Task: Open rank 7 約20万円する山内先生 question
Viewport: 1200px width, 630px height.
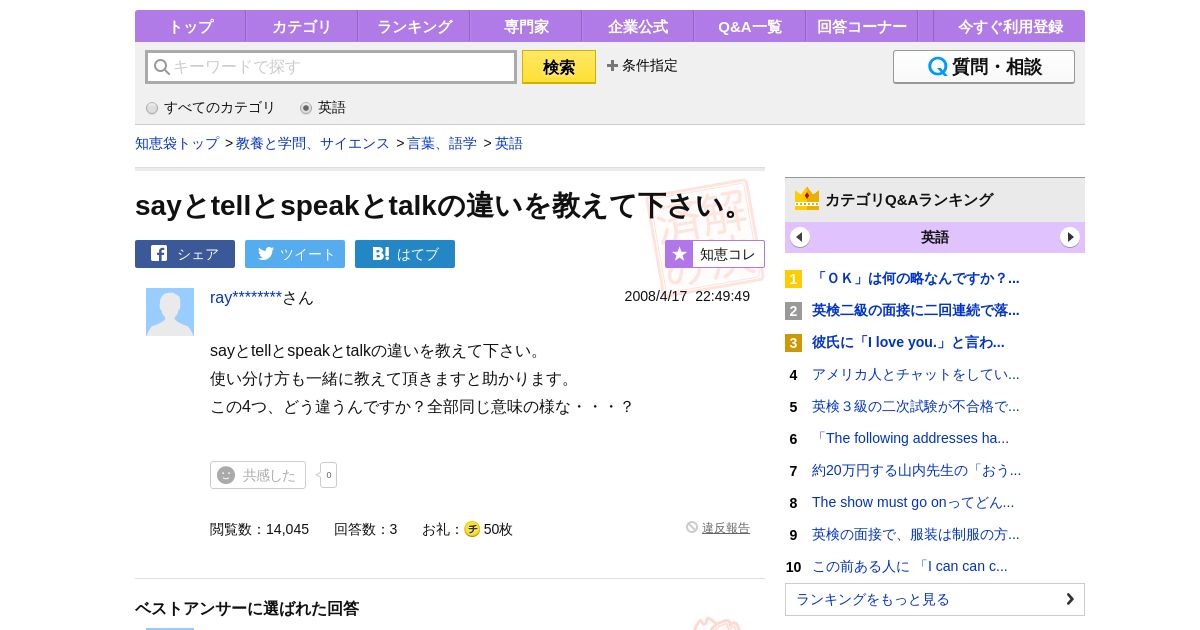Action: (x=917, y=470)
